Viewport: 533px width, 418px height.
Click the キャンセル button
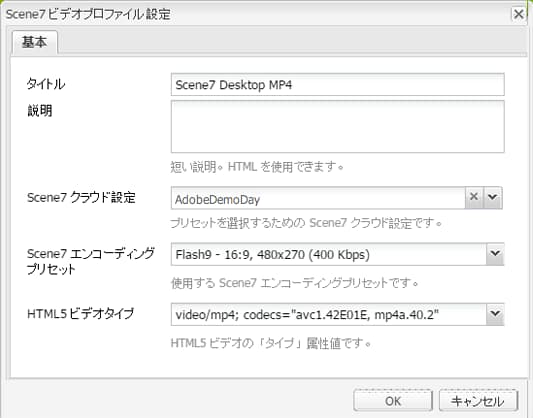(478, 401)
